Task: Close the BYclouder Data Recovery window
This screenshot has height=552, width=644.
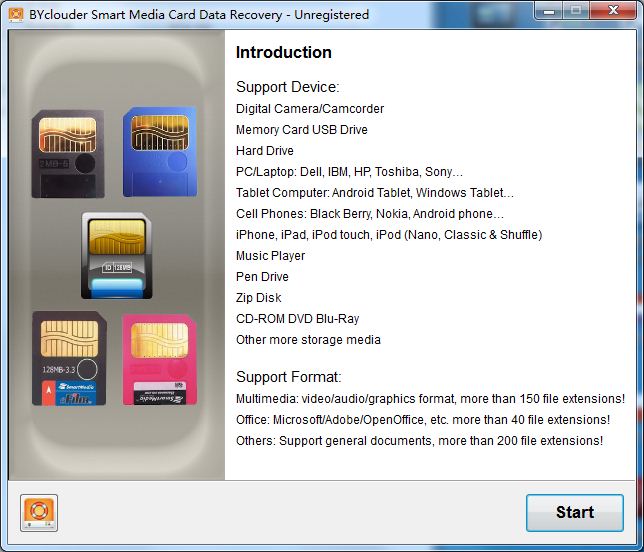Action: tap(613, 11)
